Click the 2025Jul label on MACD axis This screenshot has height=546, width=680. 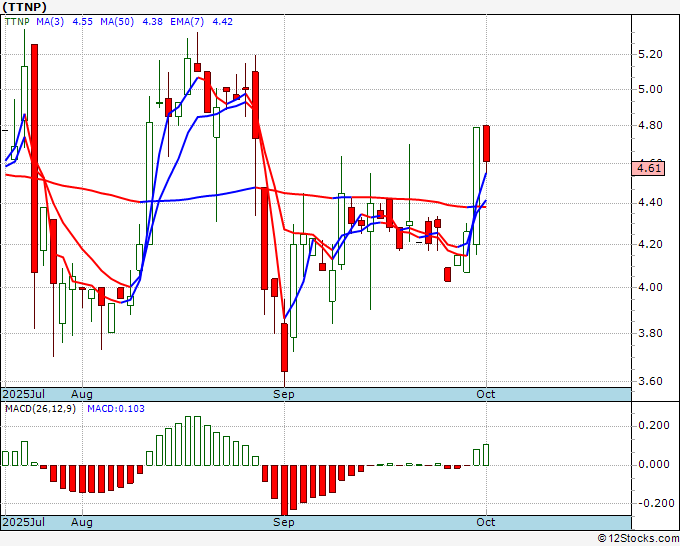point(24,523)
